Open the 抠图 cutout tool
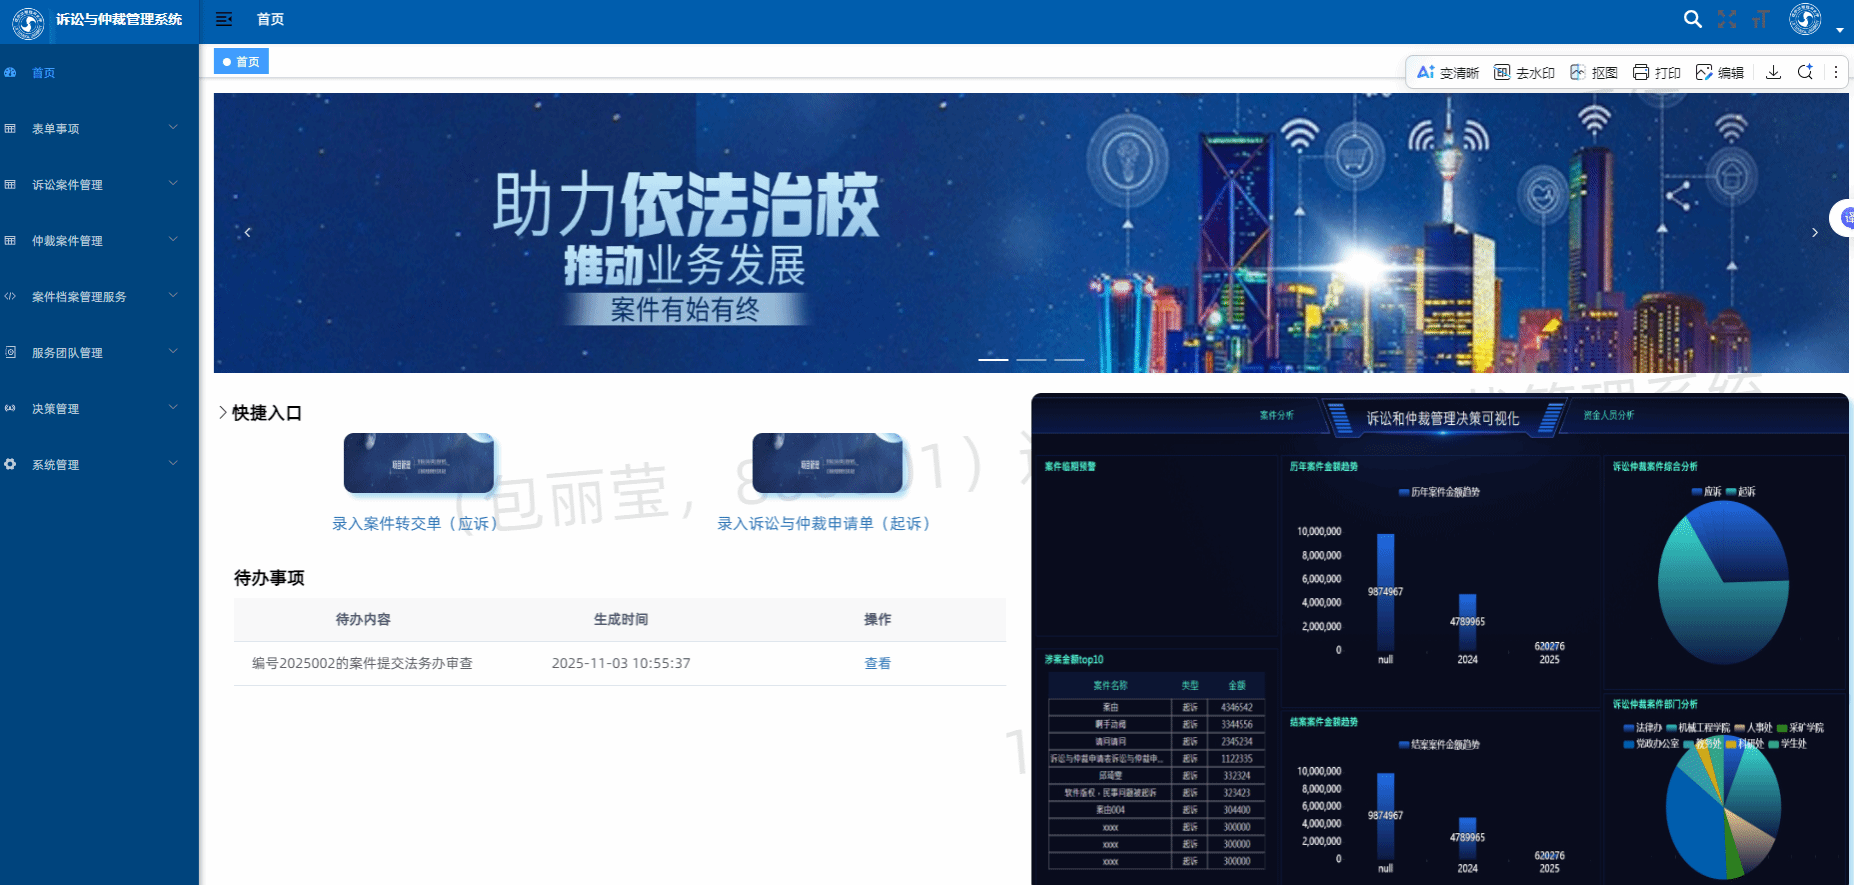This screenshot has width=1854, height=885. coord(1594,72)
